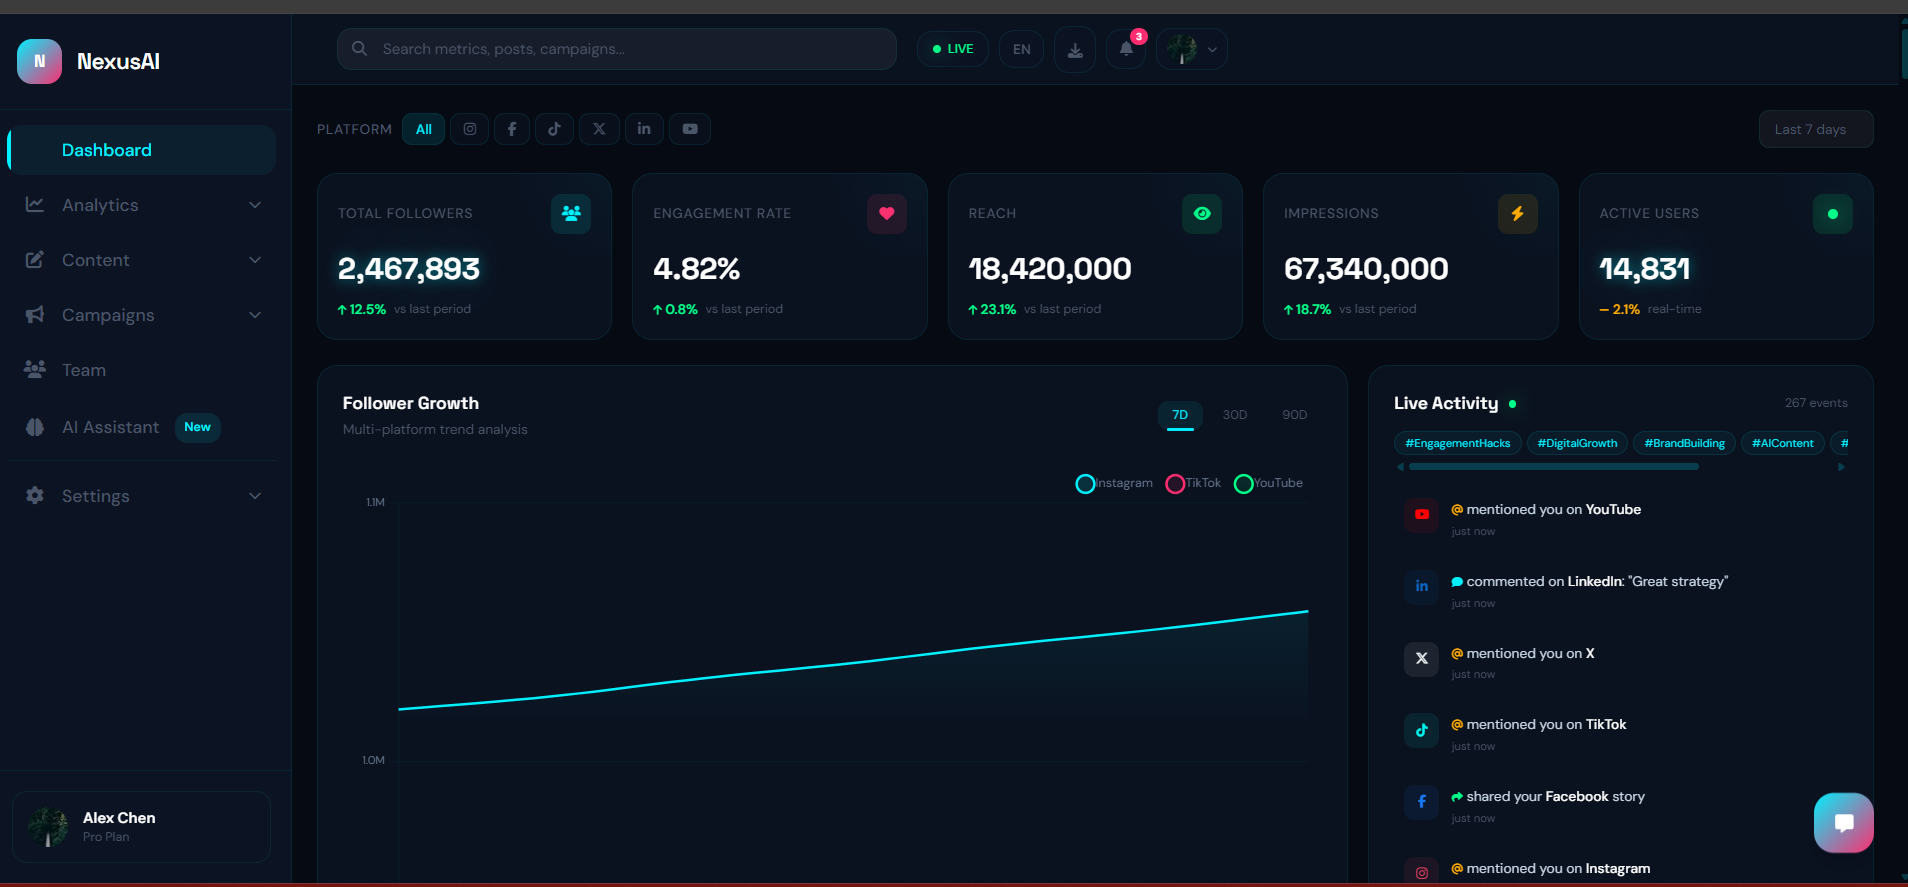Filter by X platform icon
The width and height of the screenshot is (1908, 887).
[x=599, y=129]
